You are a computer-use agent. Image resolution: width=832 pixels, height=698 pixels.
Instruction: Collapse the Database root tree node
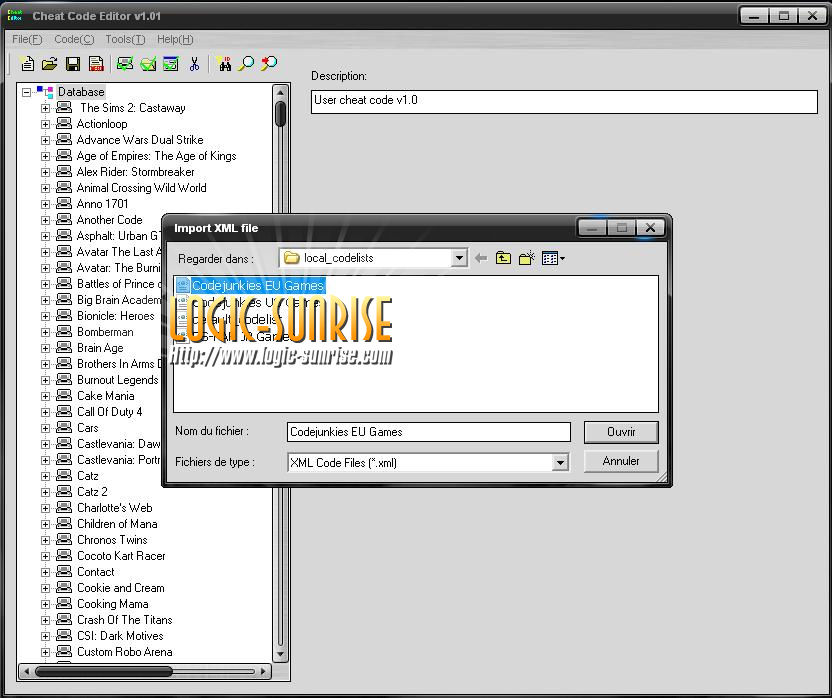[x=27, y=92]
